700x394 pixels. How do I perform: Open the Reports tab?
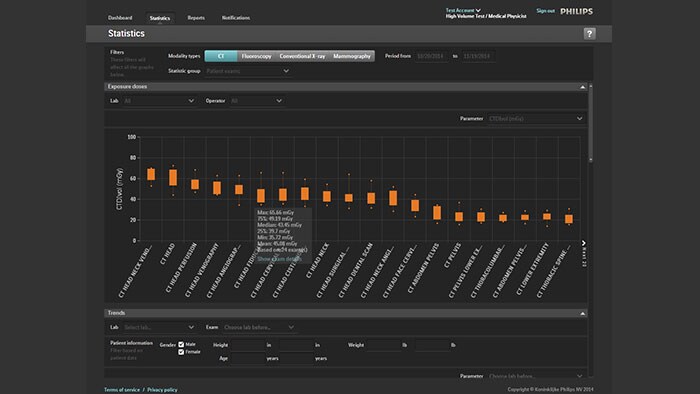tap(196, 18)
